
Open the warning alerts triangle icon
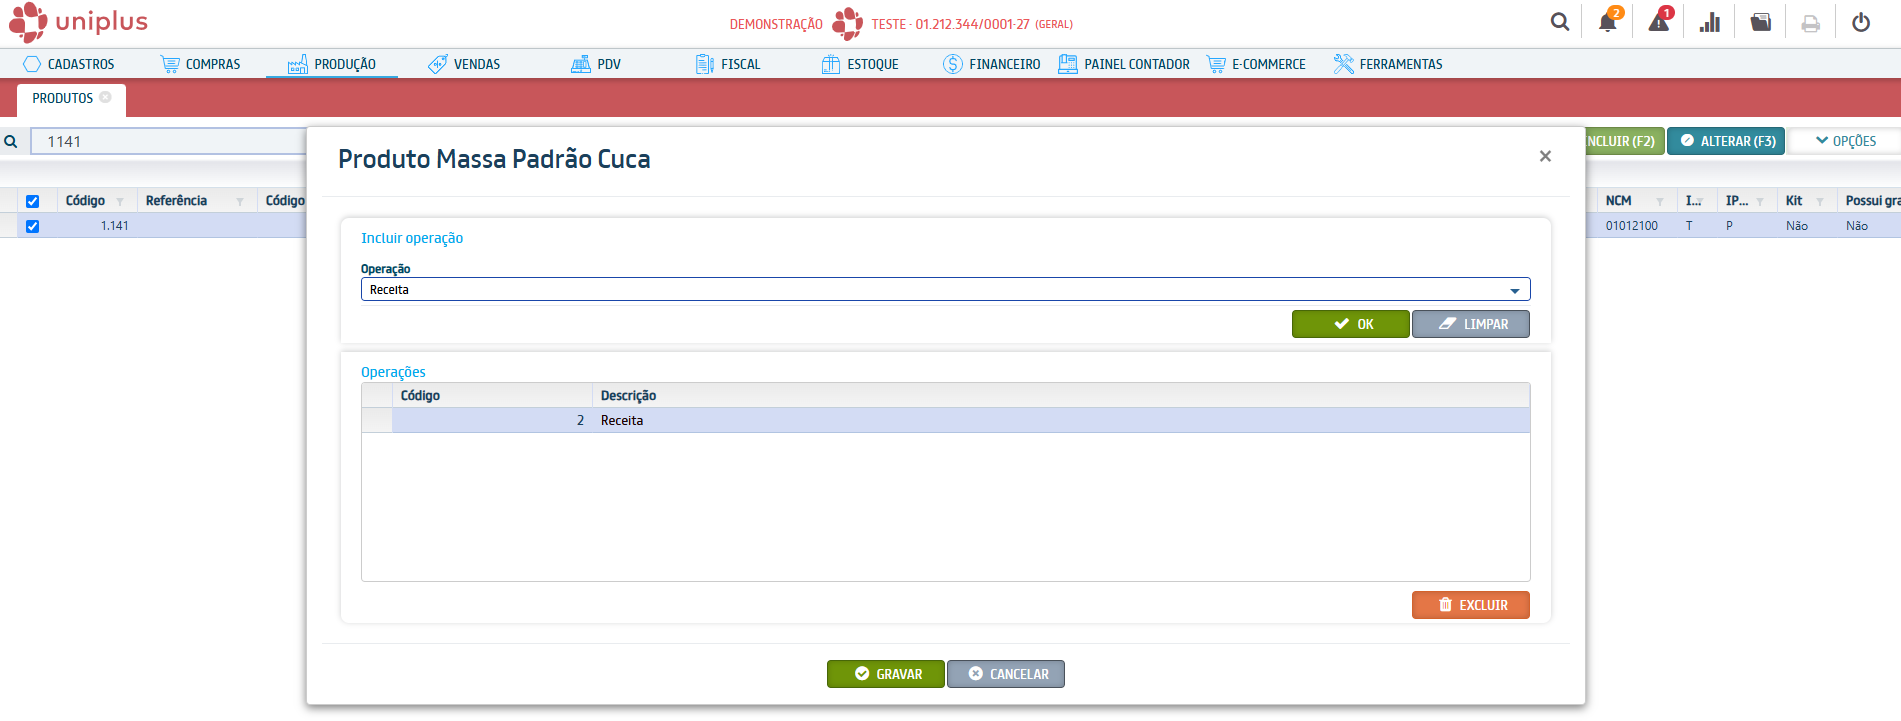click(1658, 22)
